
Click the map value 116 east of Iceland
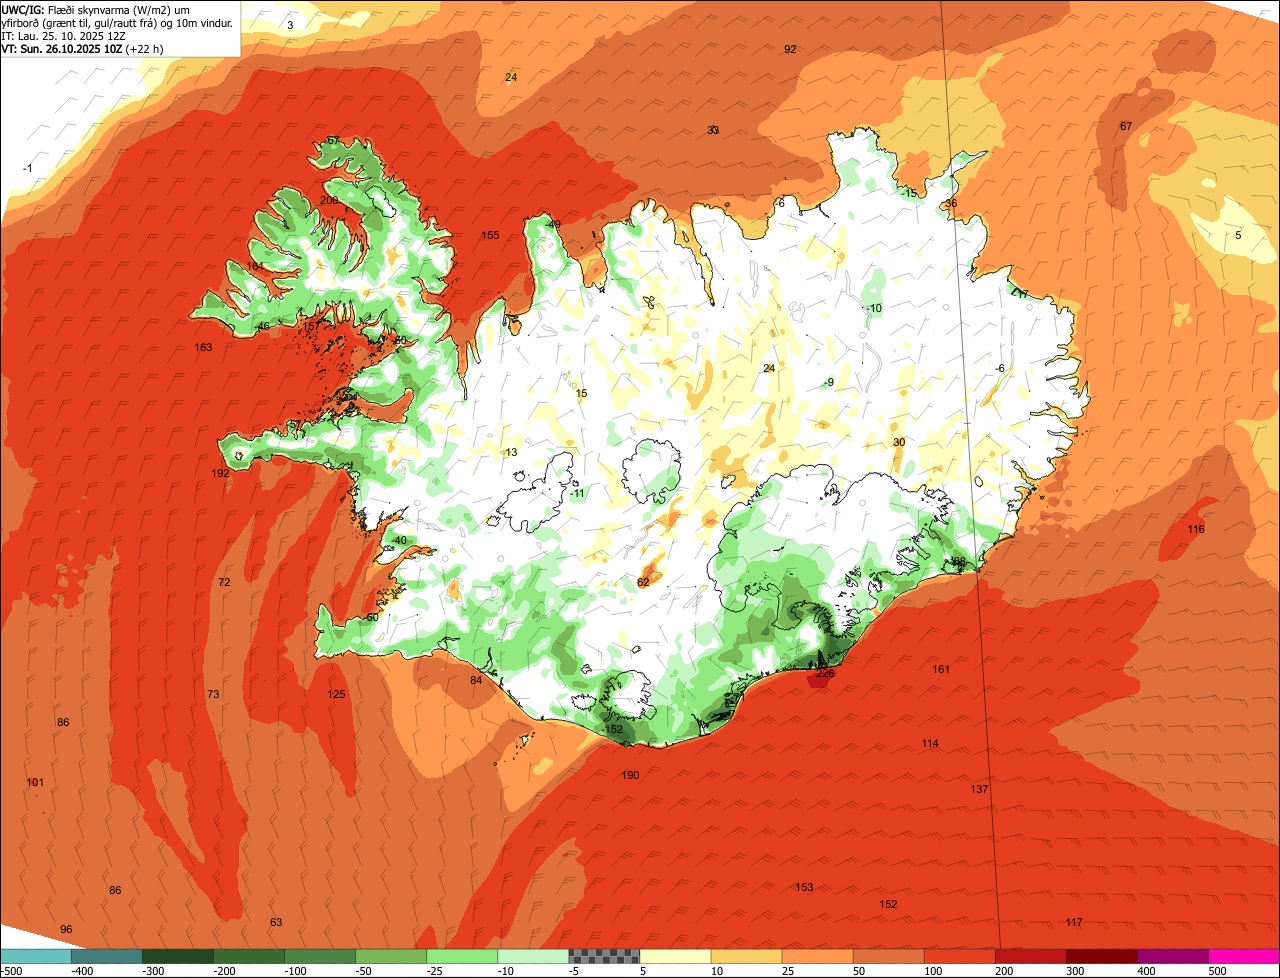1196,528
